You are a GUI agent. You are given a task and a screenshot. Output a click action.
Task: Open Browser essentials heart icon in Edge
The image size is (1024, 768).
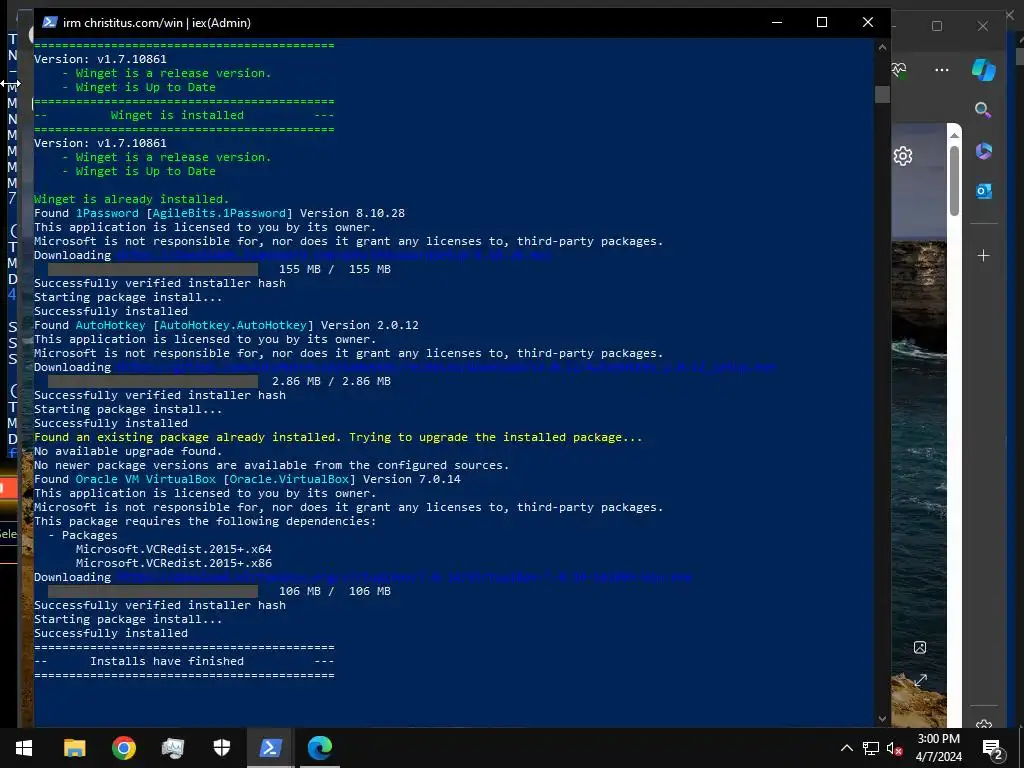(x=899, y=69)
